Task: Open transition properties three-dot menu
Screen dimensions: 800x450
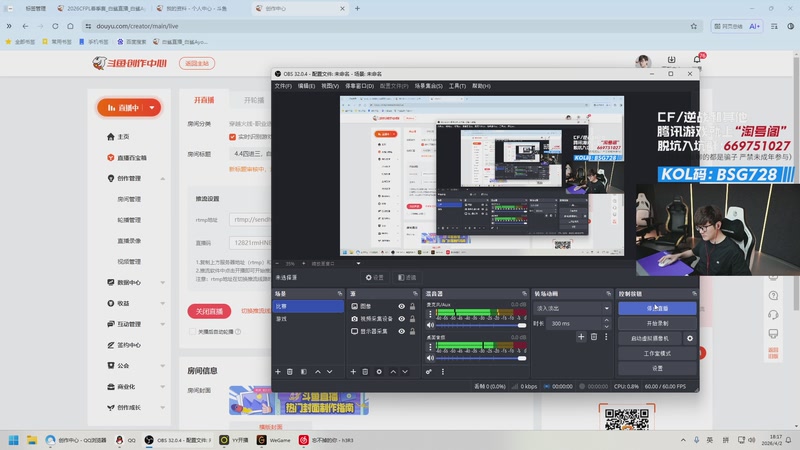Action: 606,337
